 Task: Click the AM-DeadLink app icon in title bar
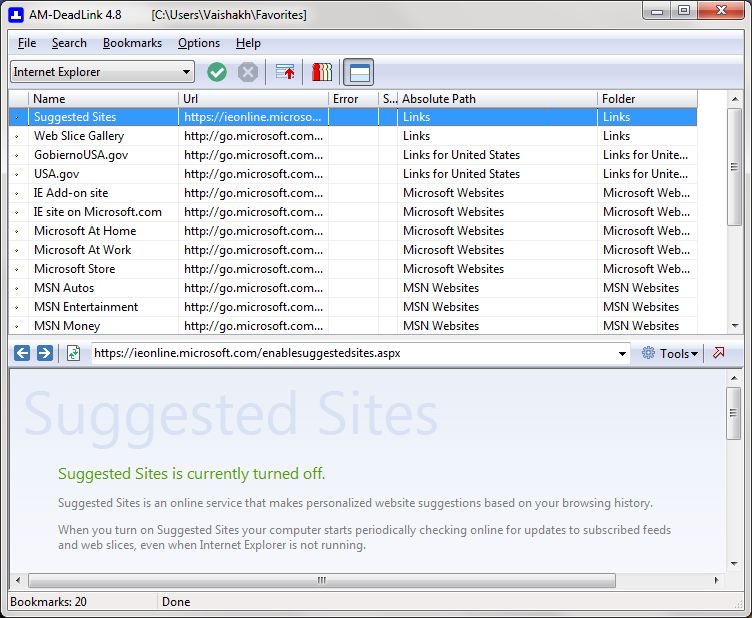coord(16,15)
